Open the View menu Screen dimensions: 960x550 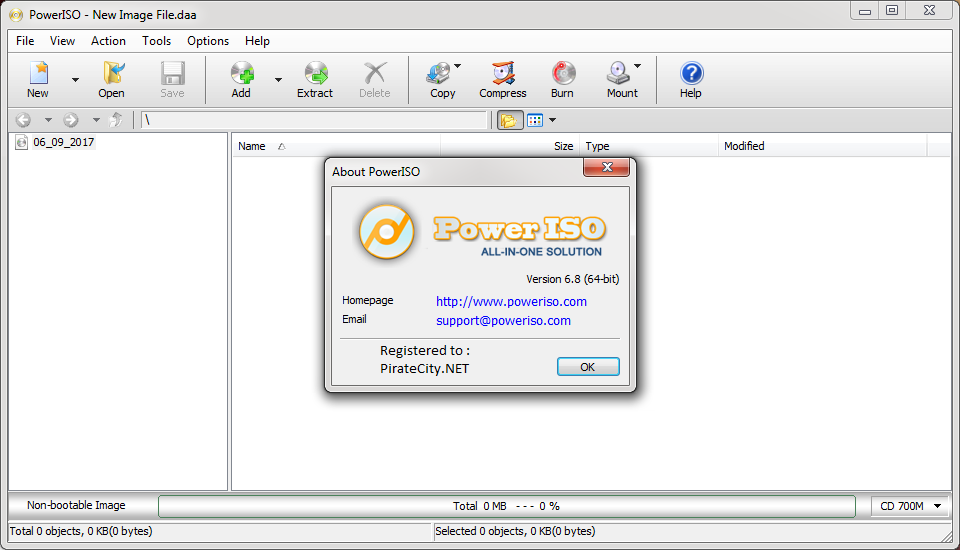pos(62,41)
